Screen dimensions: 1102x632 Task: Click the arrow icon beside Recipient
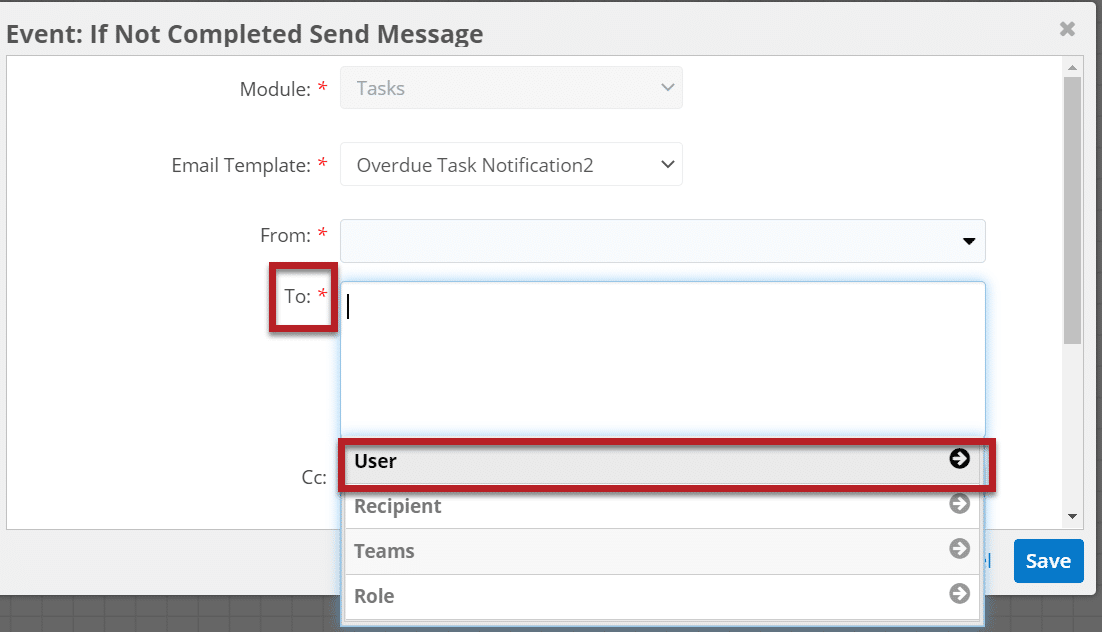(x=959, y=505)
